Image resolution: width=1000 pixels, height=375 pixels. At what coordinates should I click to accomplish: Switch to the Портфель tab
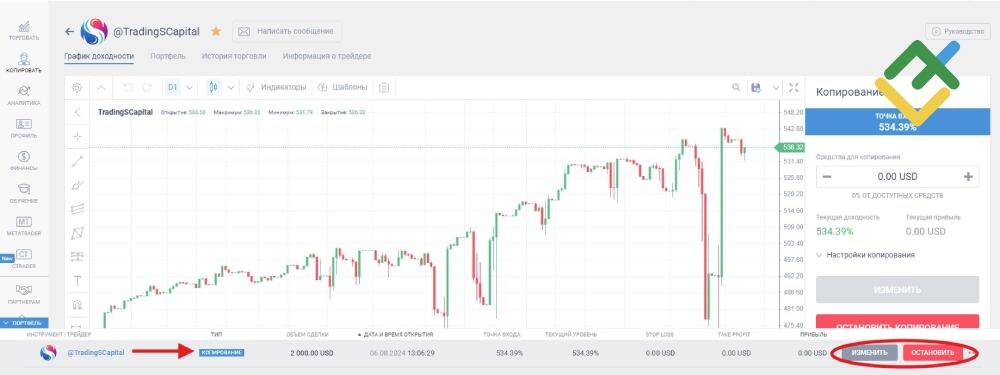(168, 56)
